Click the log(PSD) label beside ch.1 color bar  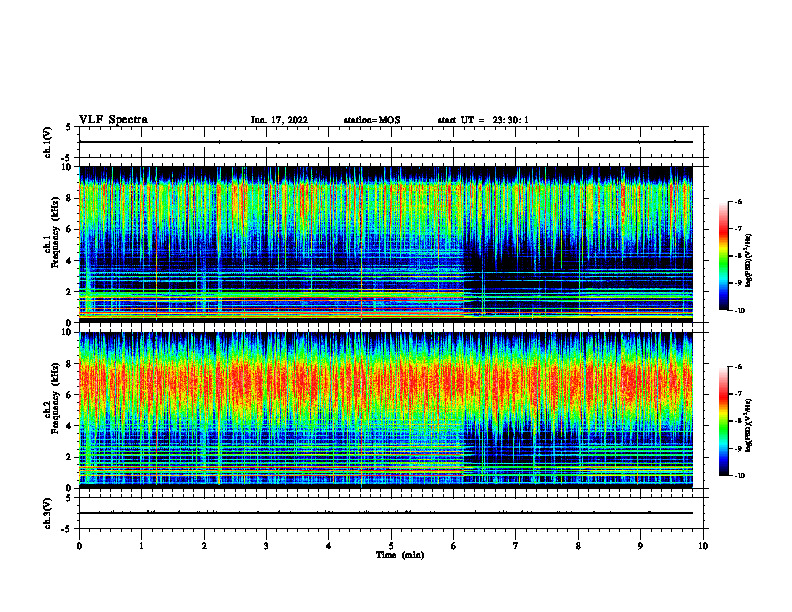(749, 260)
